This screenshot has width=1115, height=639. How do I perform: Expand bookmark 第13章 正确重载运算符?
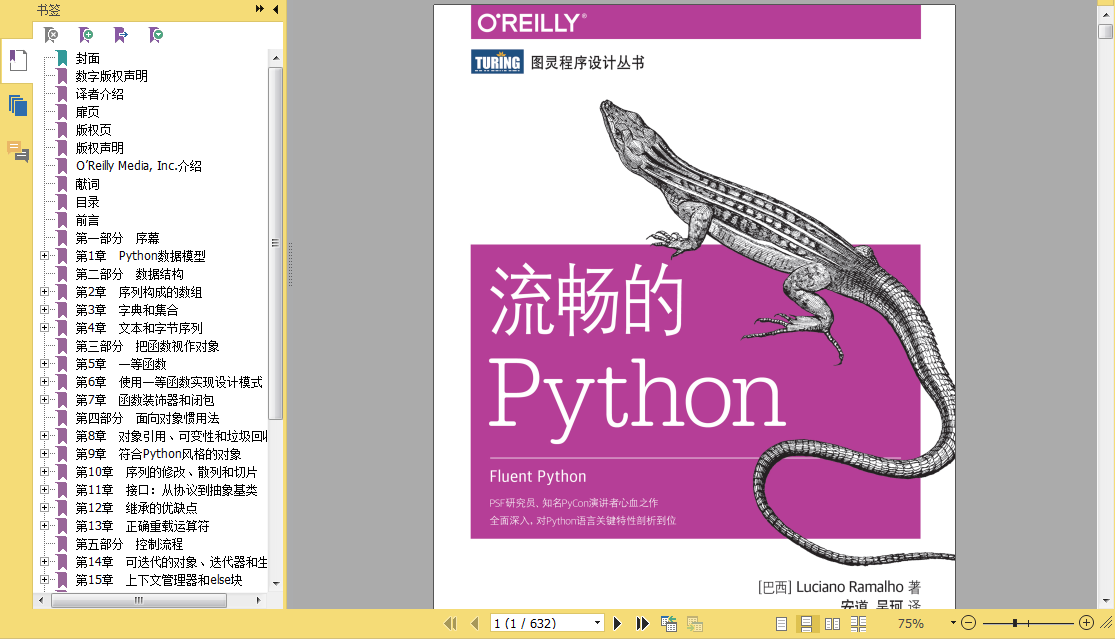tap(44, 526)
